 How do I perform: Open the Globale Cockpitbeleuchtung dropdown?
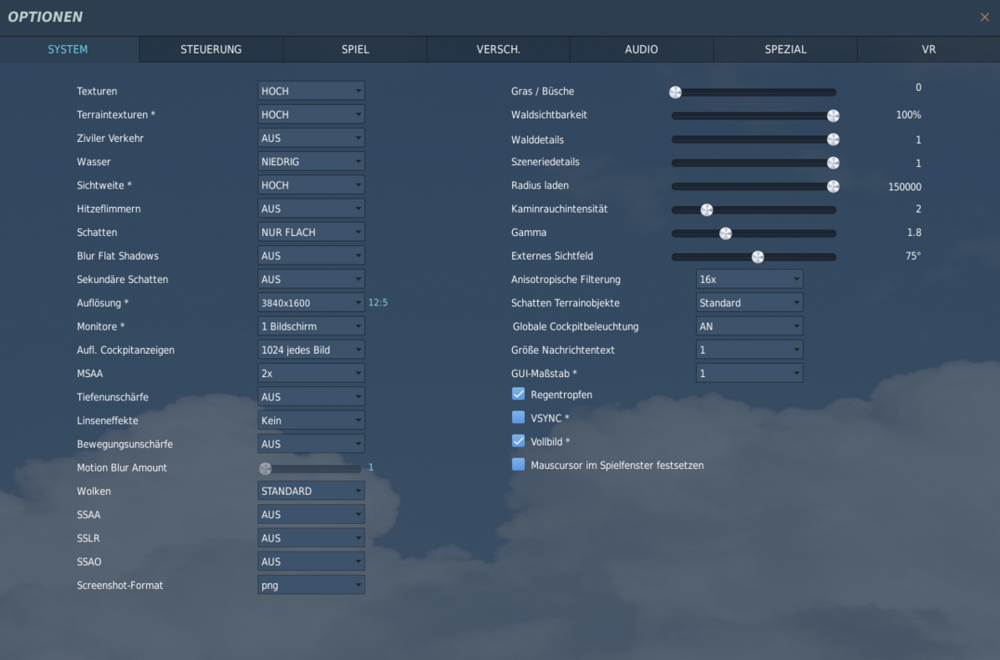748,326
